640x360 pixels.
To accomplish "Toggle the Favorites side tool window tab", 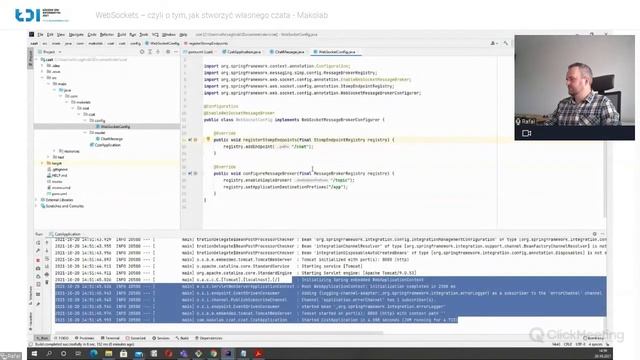I will 30,321.
